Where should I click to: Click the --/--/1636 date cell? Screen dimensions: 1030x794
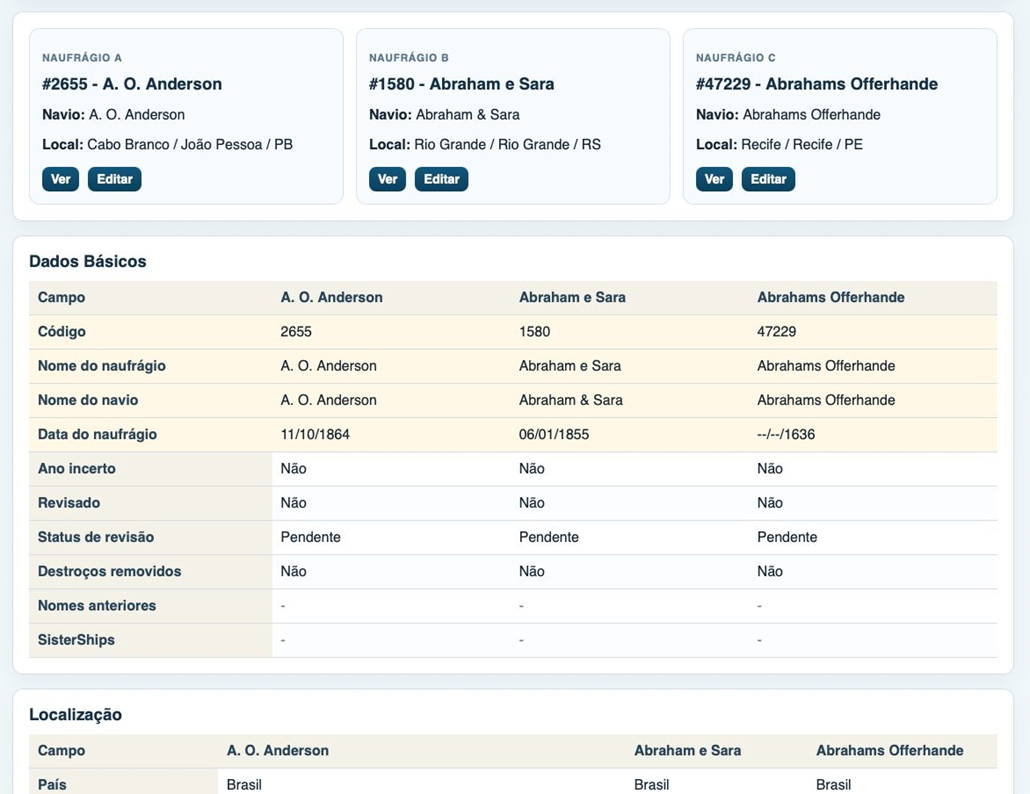pyautogui.click(x=873, y=434)
